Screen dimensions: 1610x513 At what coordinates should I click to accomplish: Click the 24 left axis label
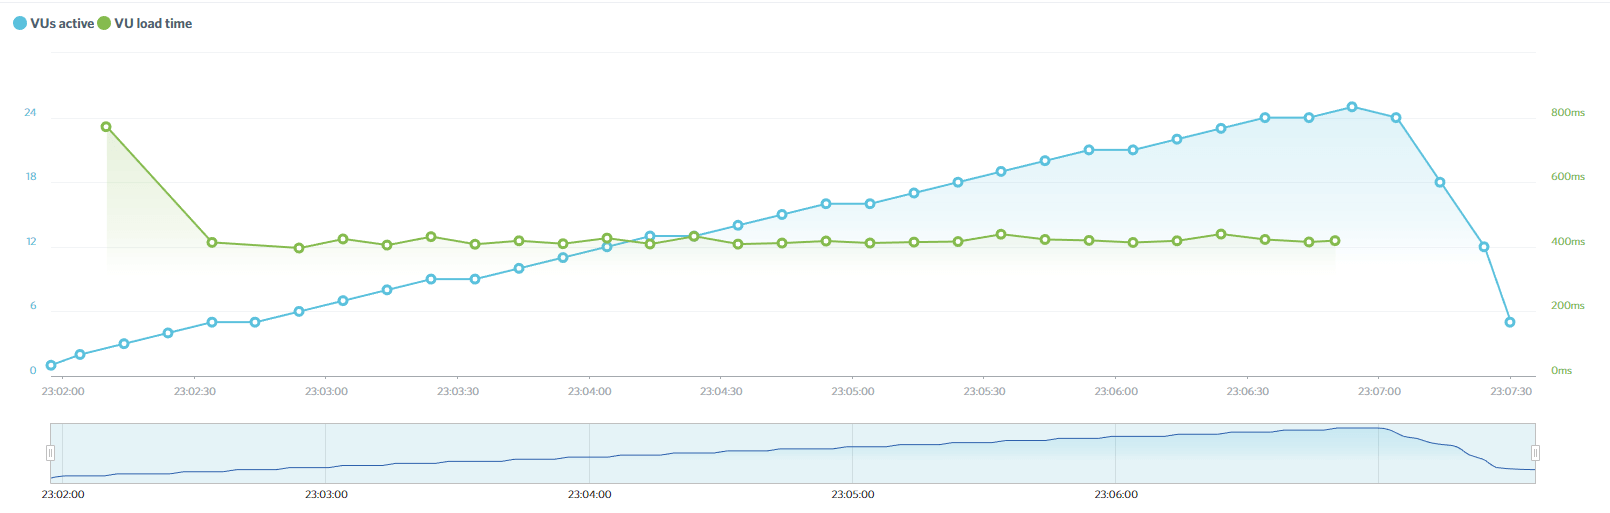(30, 113)
